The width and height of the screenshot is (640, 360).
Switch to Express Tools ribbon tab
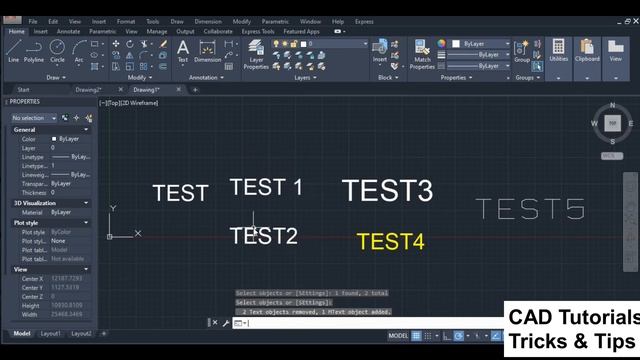[258, 31]
